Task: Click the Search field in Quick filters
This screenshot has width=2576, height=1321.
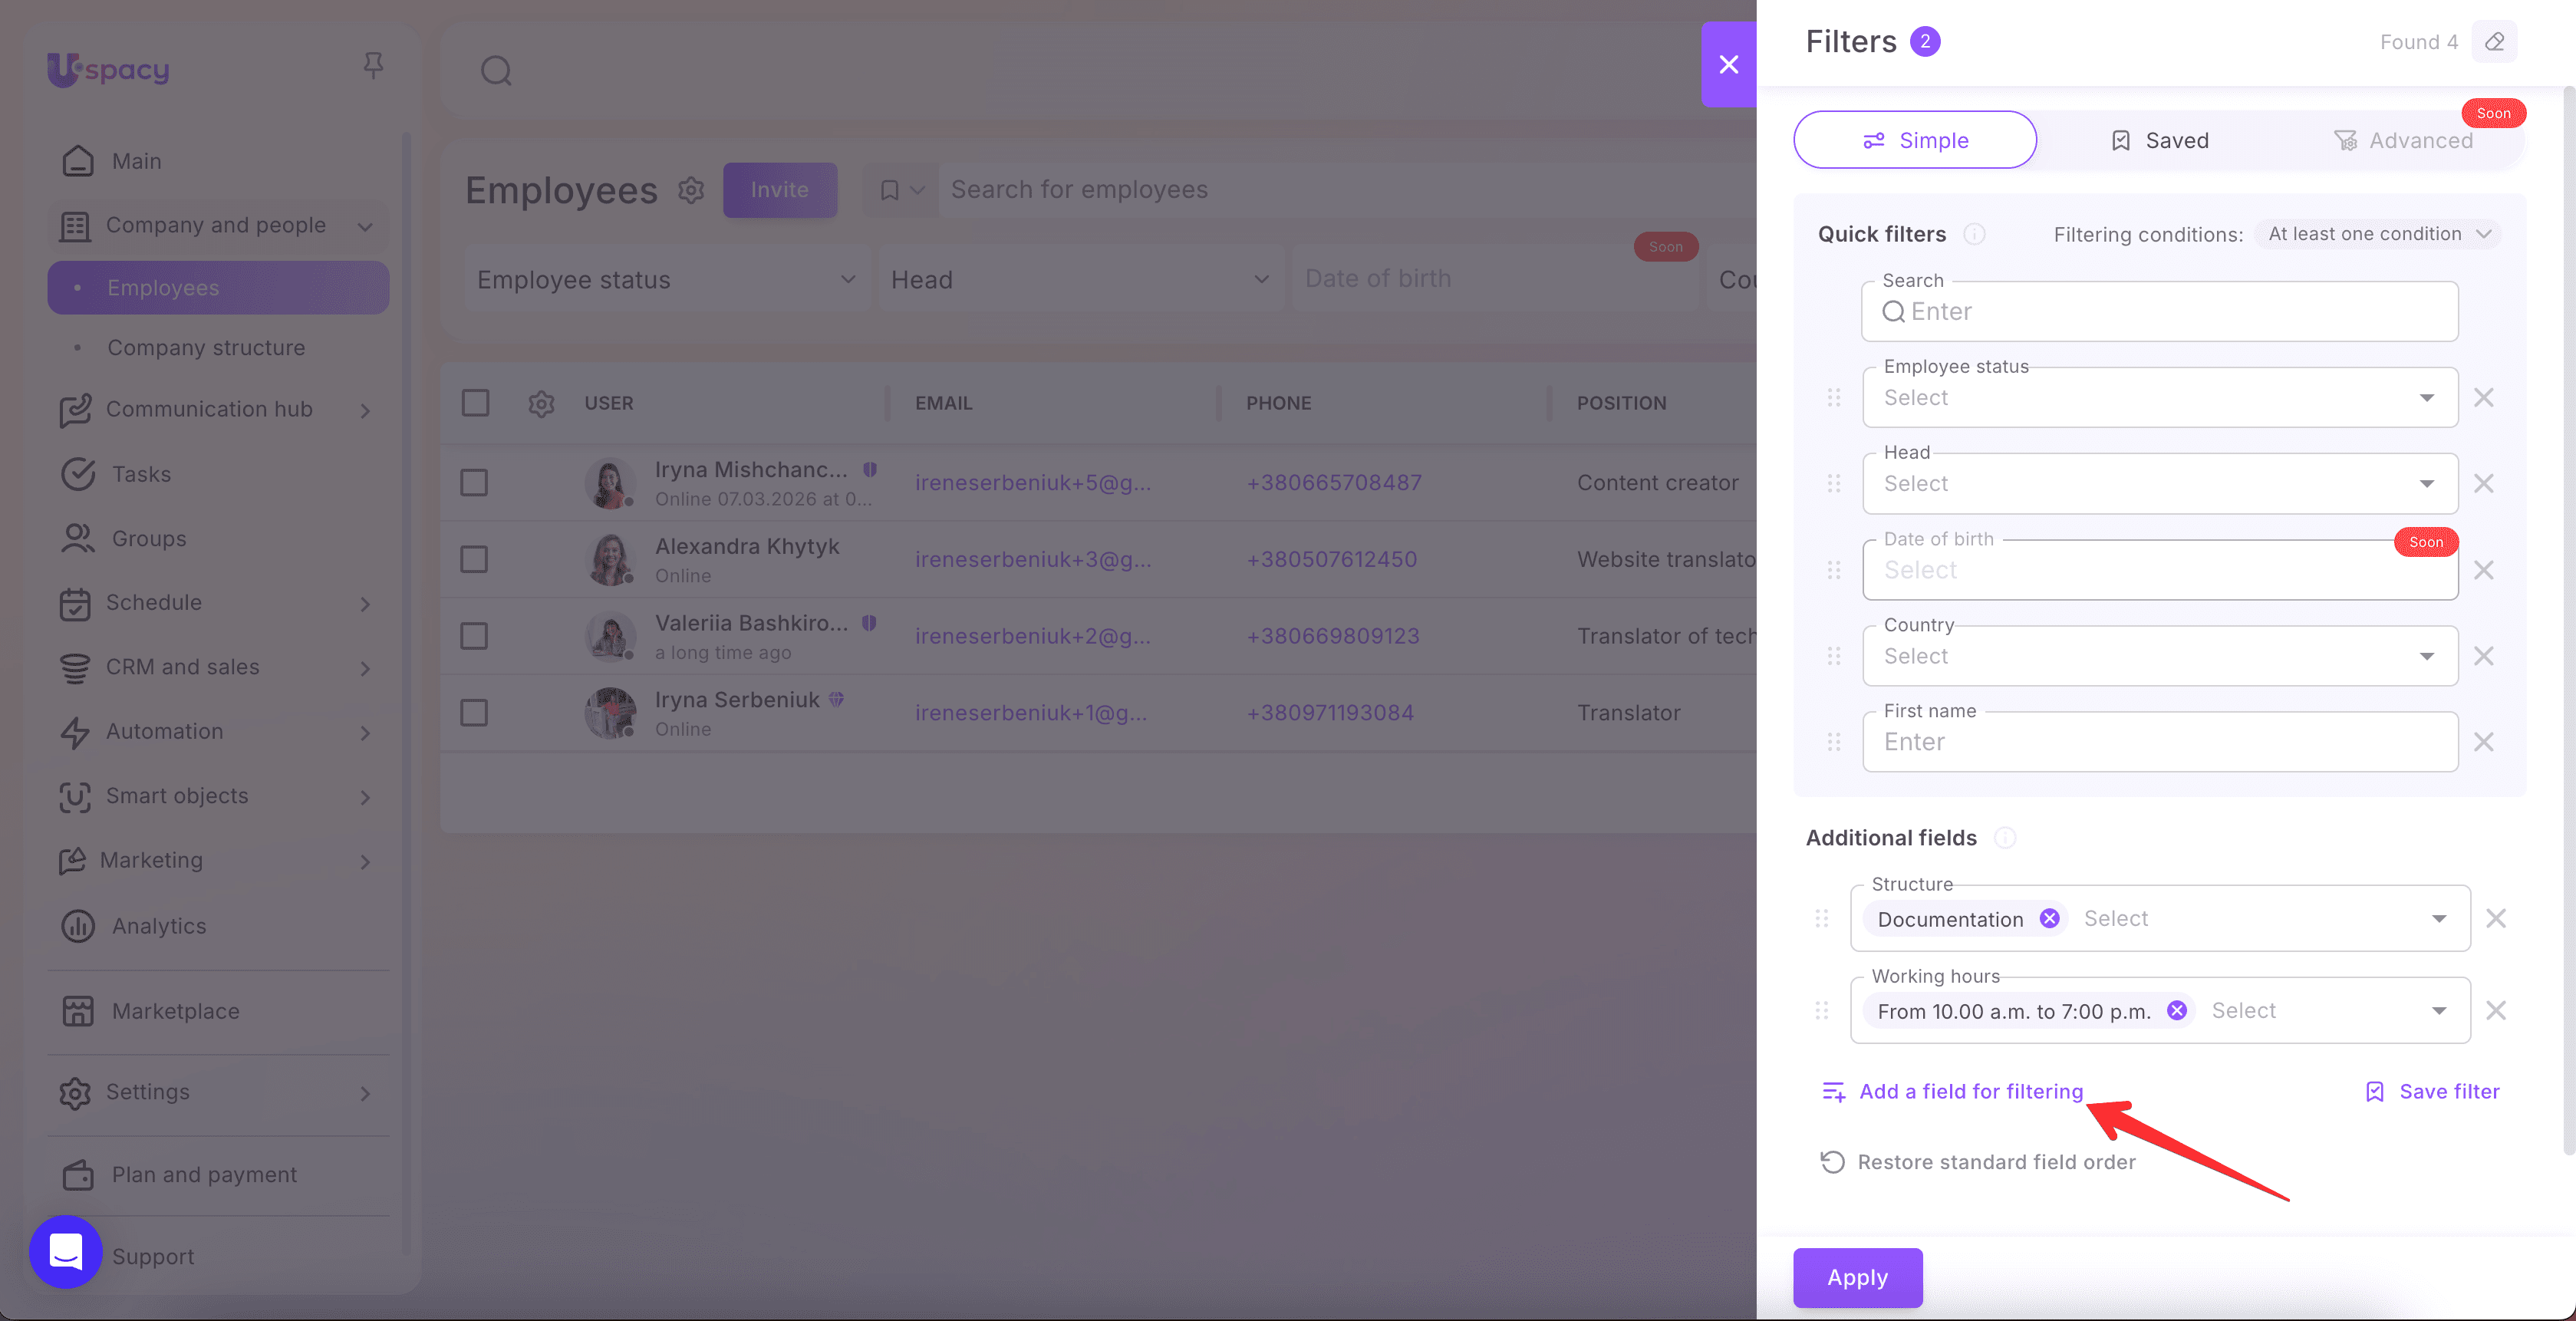Action: tap(2160, 312)
